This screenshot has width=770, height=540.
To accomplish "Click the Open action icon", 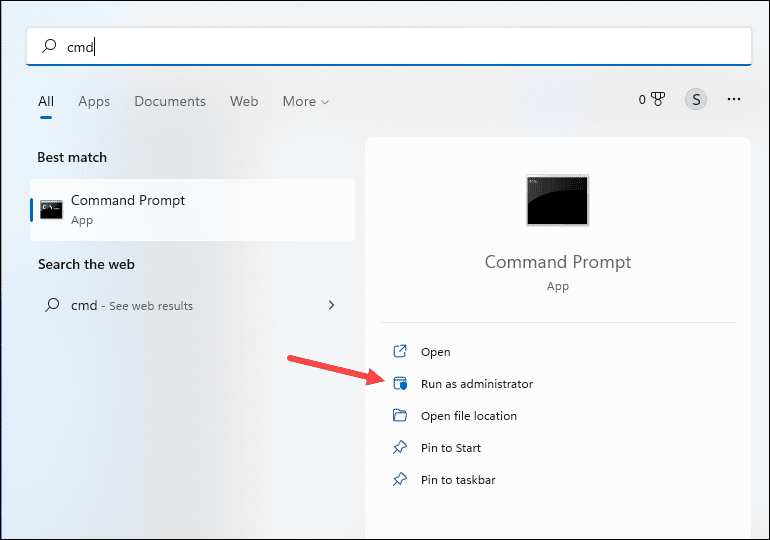I will (400, 352).
